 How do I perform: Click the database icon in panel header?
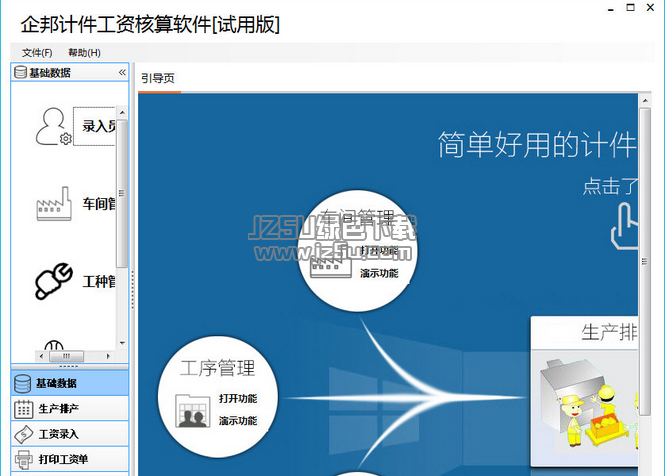tap(20, 72)
